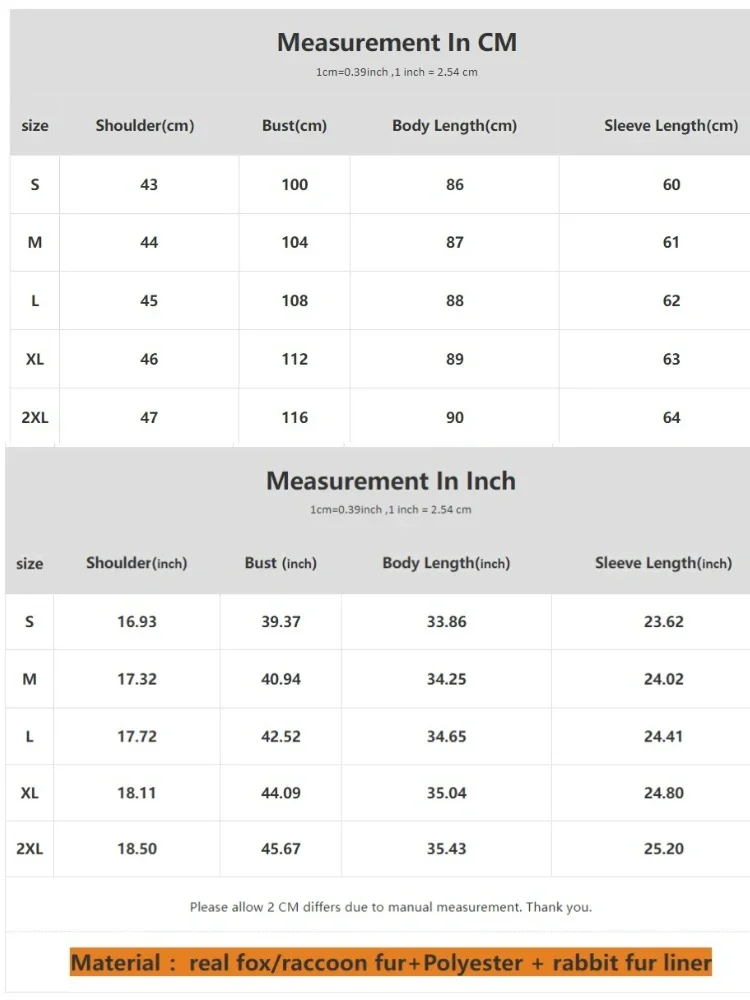Click body length value 35.04 for XL
This screenshot has width=750, height=1000.
point(446,794)
